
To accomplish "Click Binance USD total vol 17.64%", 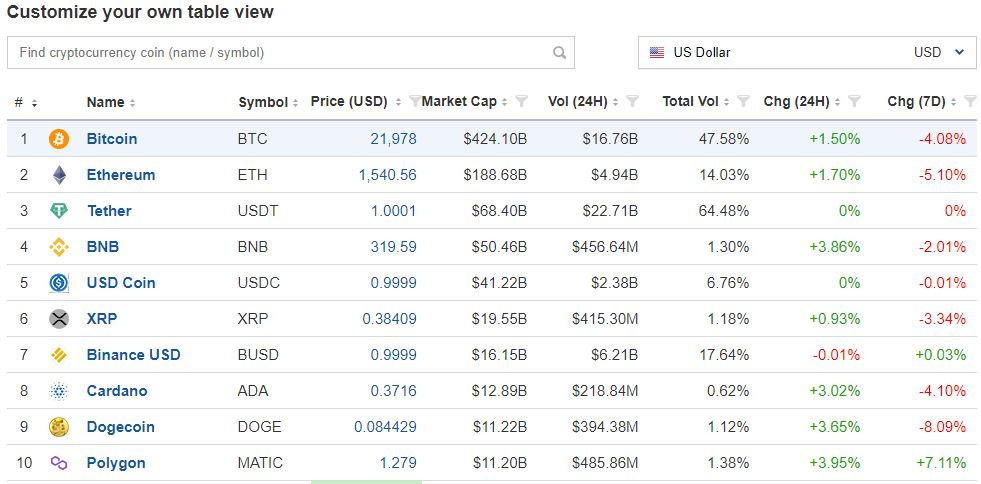I will 724,355.
